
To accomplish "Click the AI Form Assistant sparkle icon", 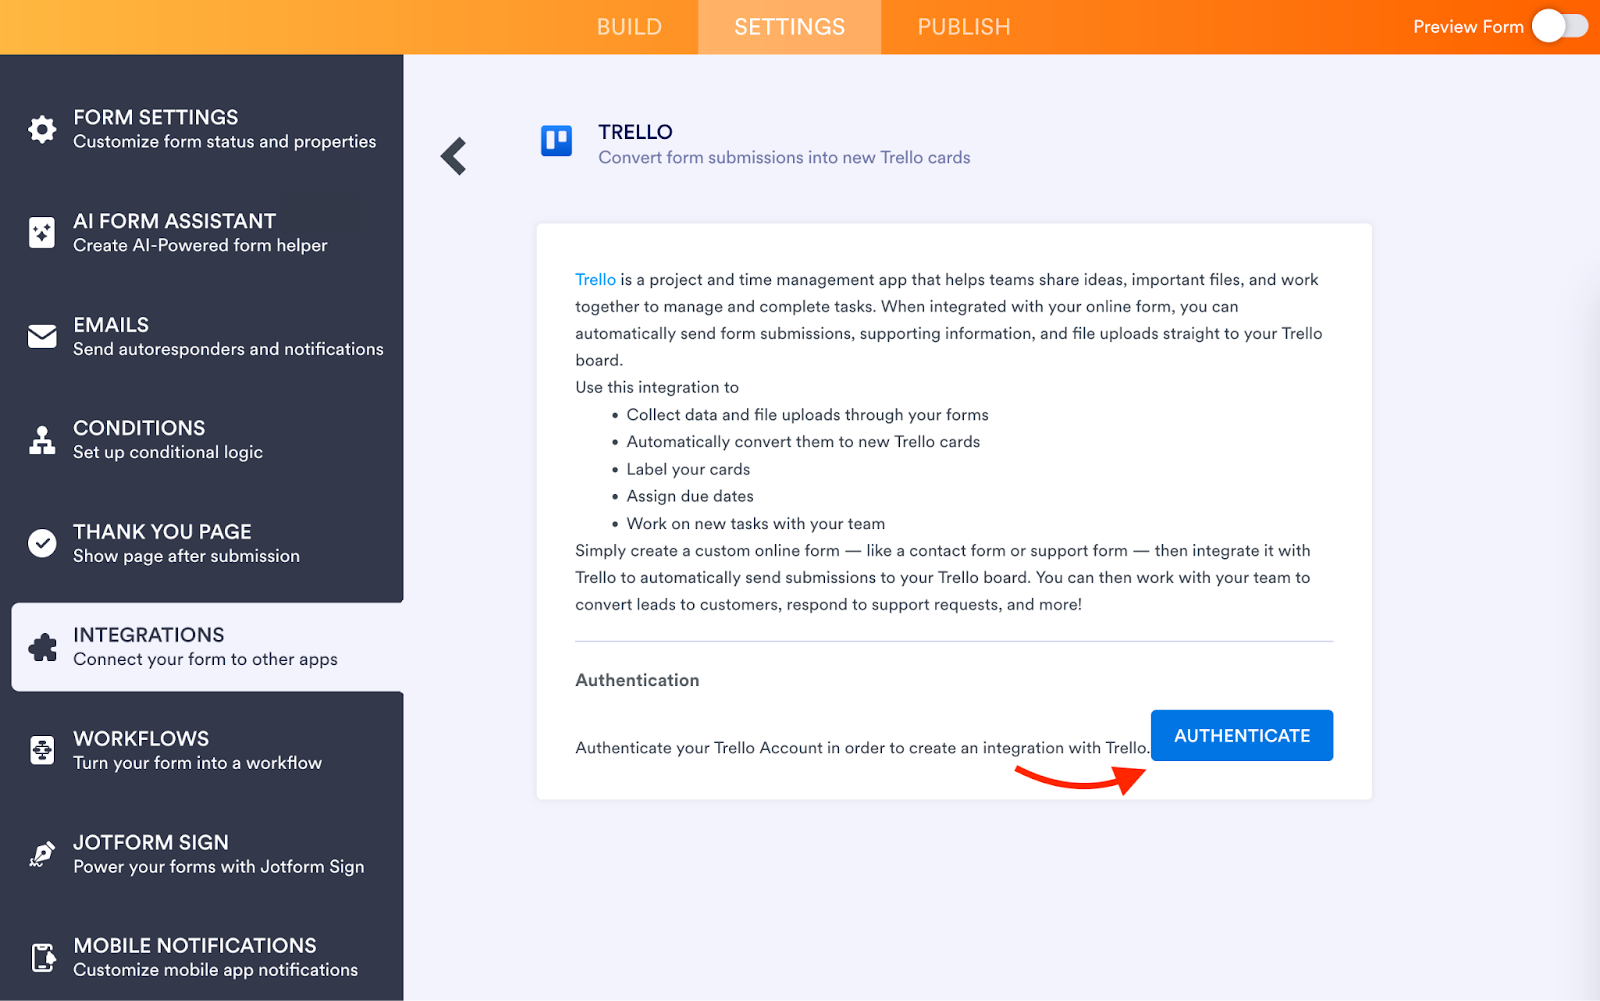I will click(42, 233).
